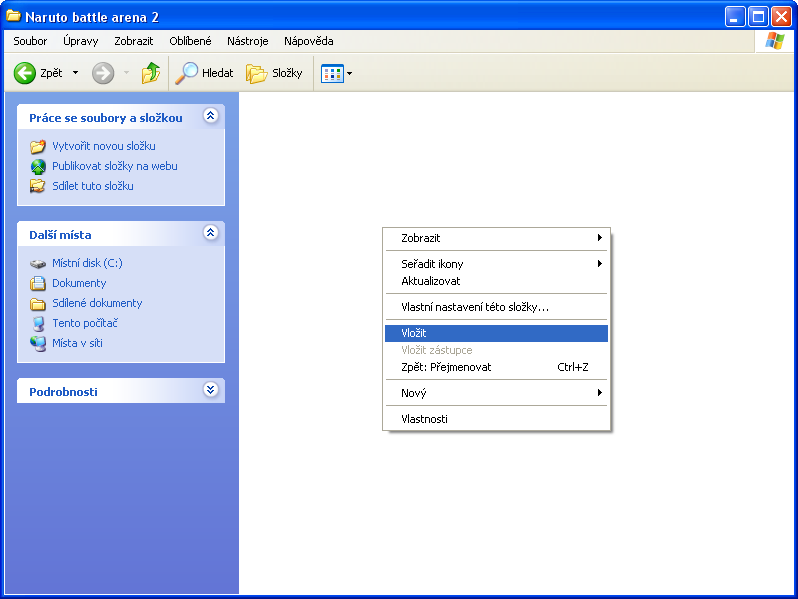Choose Vlastnosti in context menu
The image size is (798, 599).
point(497,419)
